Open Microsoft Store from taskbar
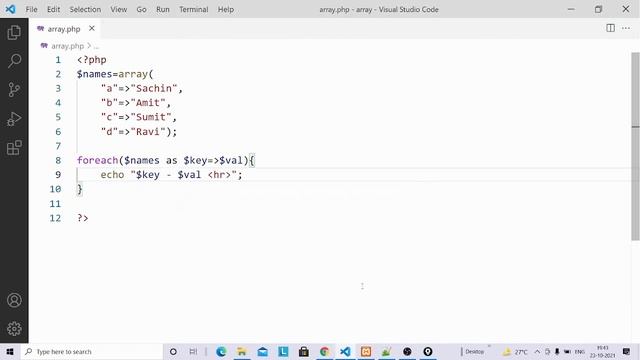 tap(304, 351)
